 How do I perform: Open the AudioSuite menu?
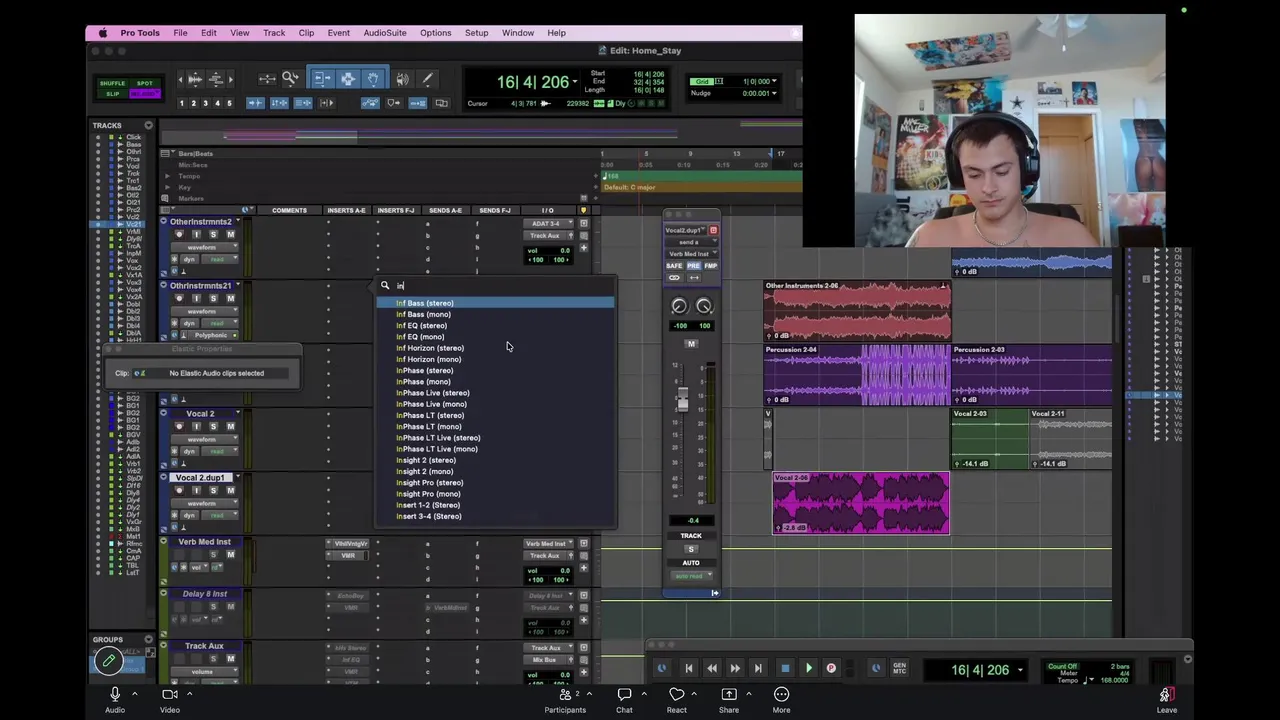pos(385,32)
